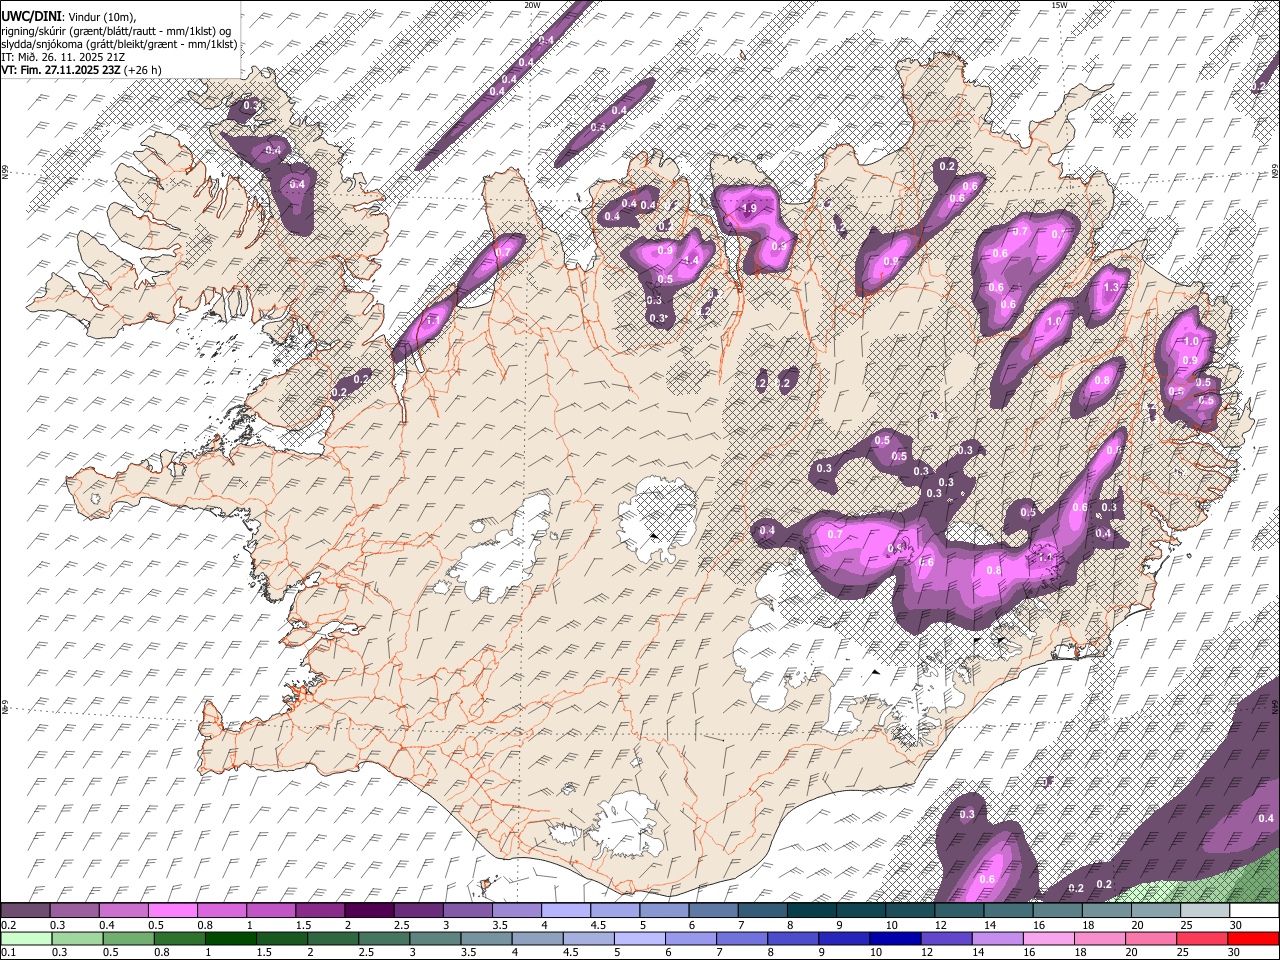This screenshot has width=1280, height=960.
Task: Click the 'rigning/skúrir' header description line
Action: 116,31
